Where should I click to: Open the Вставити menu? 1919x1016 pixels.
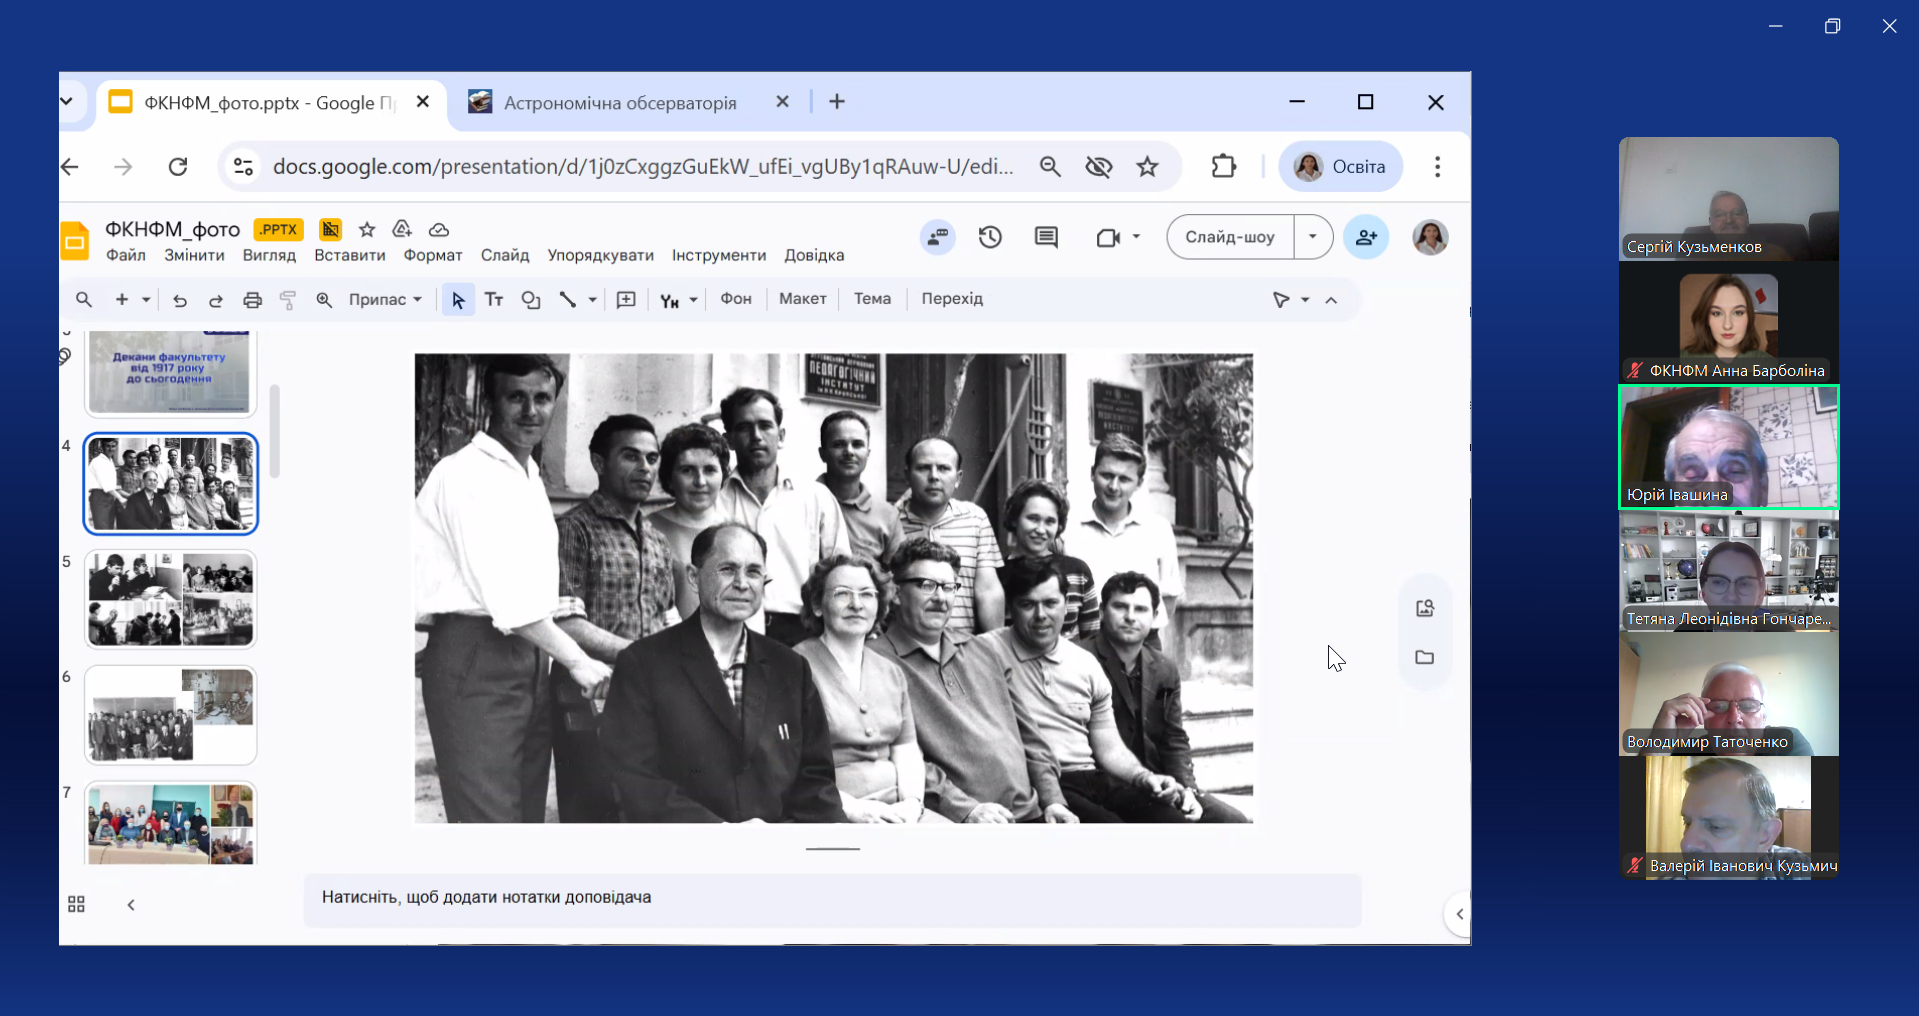[349, 255]
